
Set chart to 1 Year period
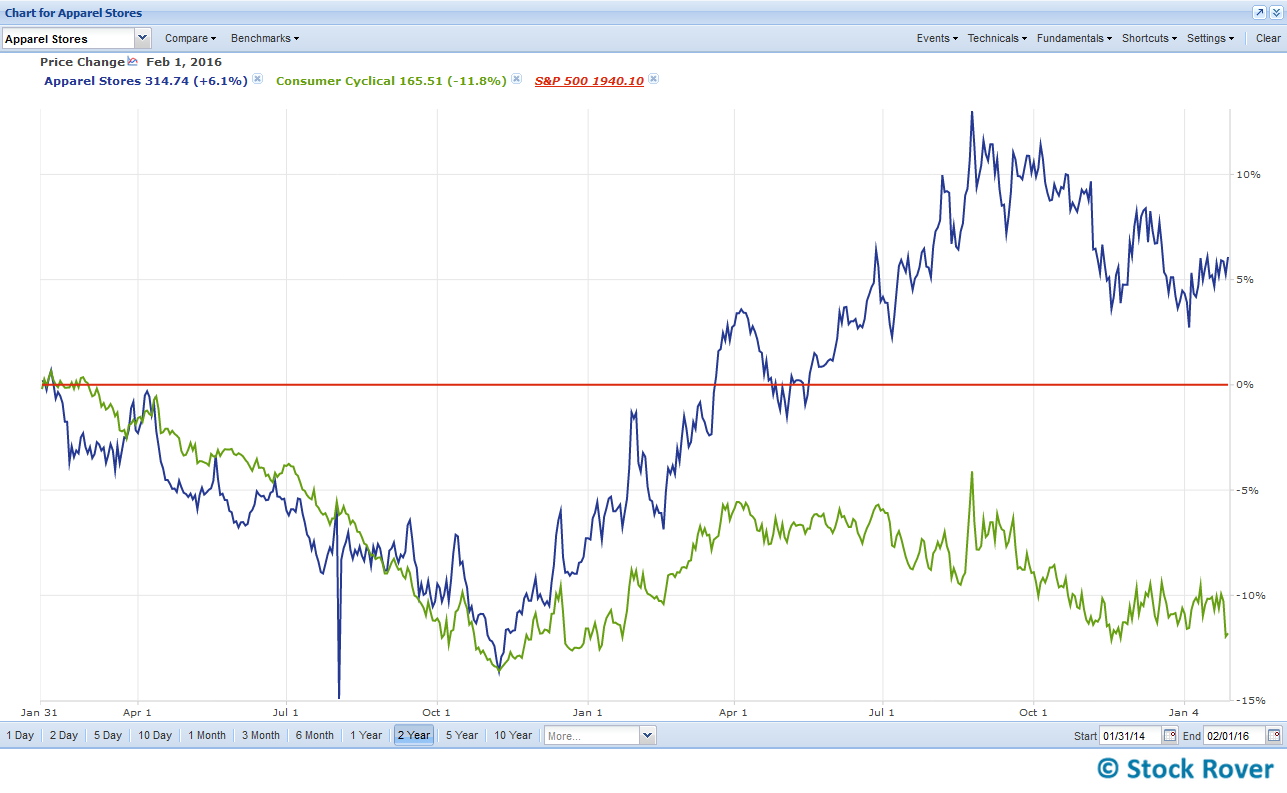click(x=366, y=735)
